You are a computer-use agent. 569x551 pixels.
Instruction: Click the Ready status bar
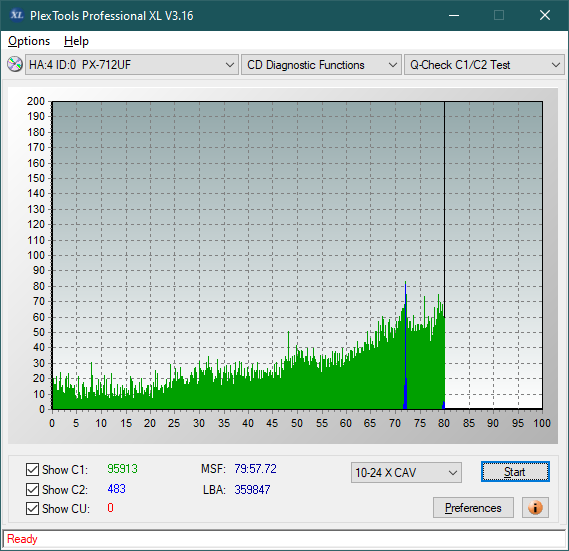coord(284,539)
